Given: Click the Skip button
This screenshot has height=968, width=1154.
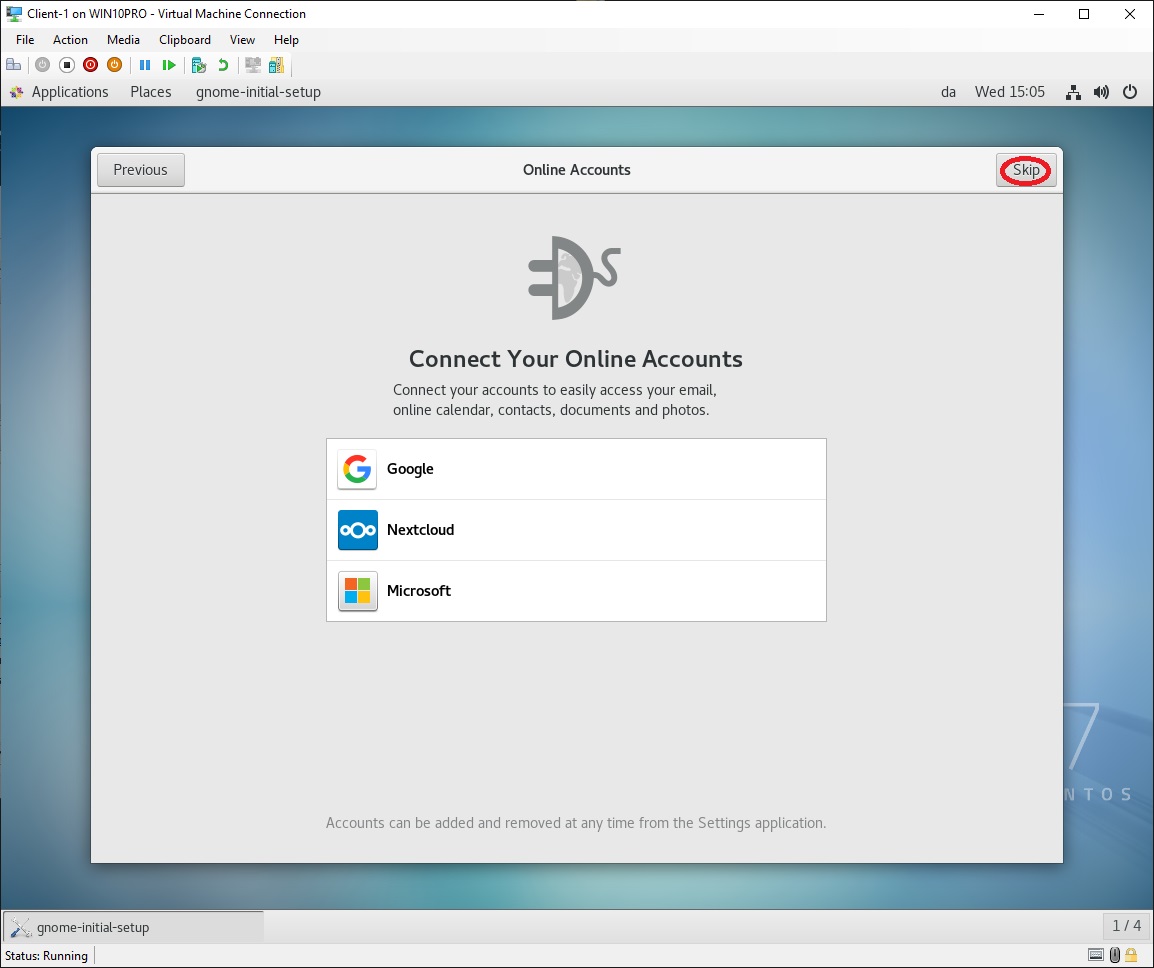Looking at the screenshot, I should (x=1026, y=170).
